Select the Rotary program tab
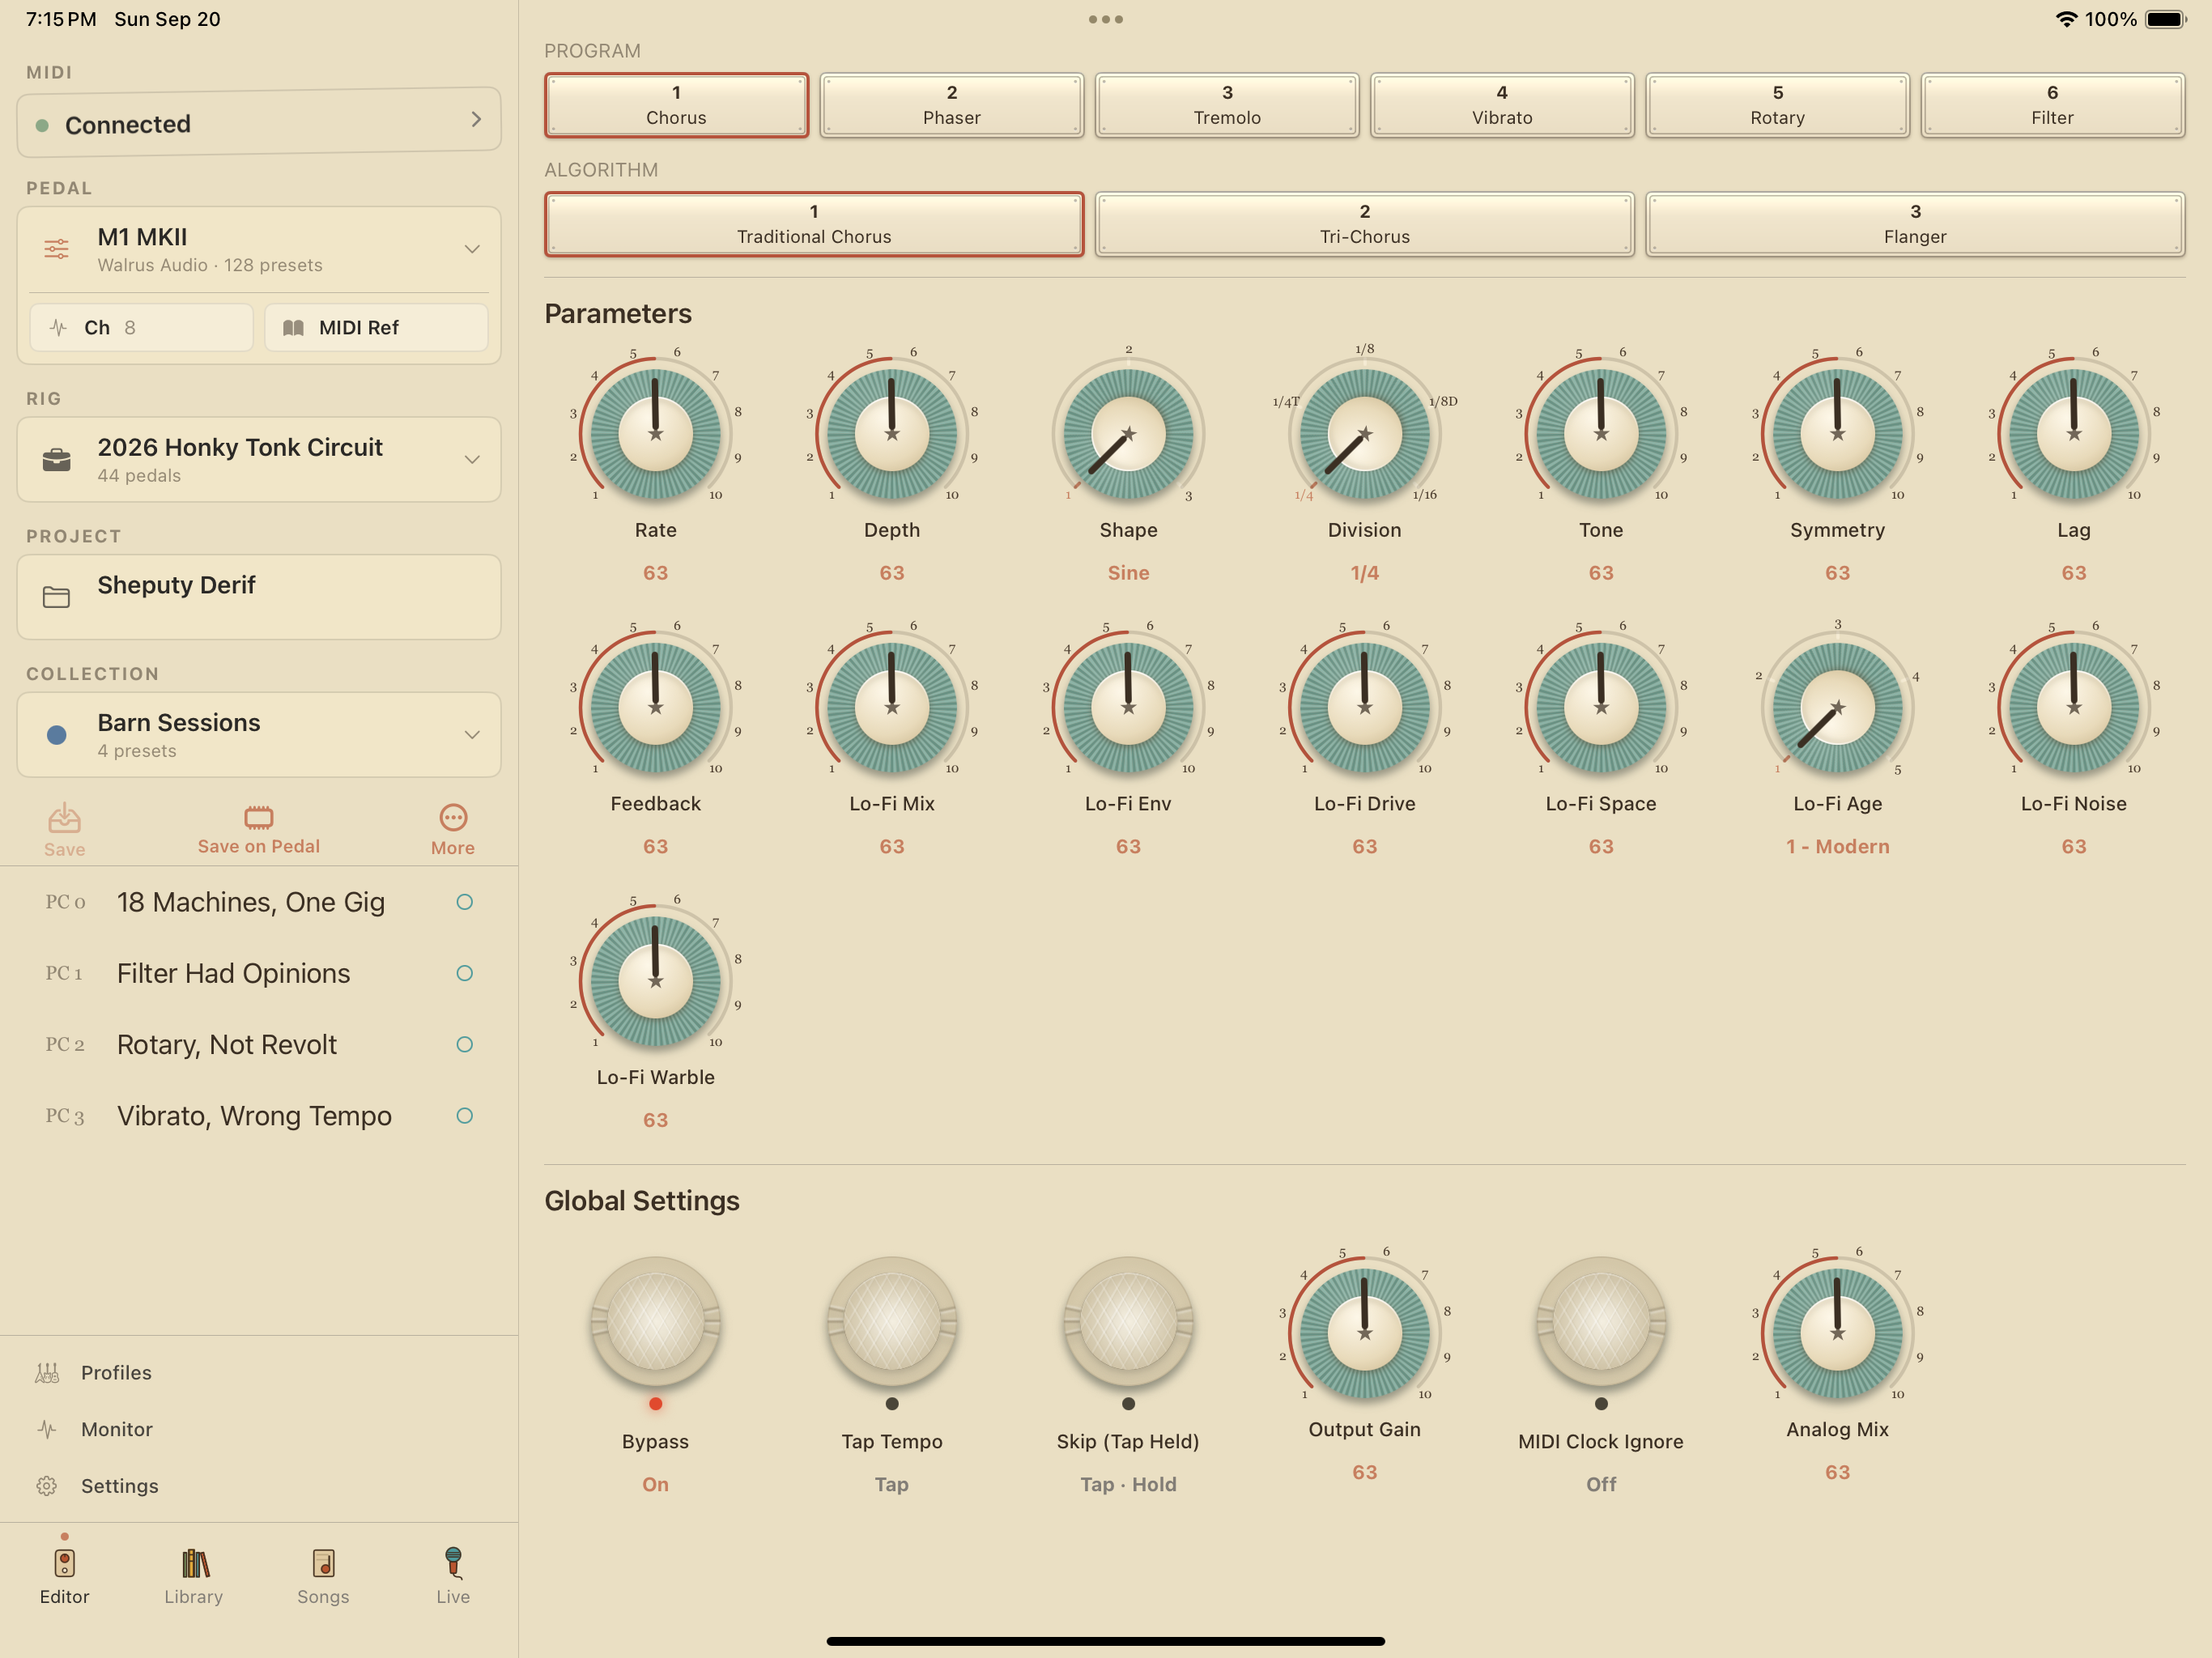This screenshot has height=1658, width=2212. pyautogui.click(x=1777, y=105)
